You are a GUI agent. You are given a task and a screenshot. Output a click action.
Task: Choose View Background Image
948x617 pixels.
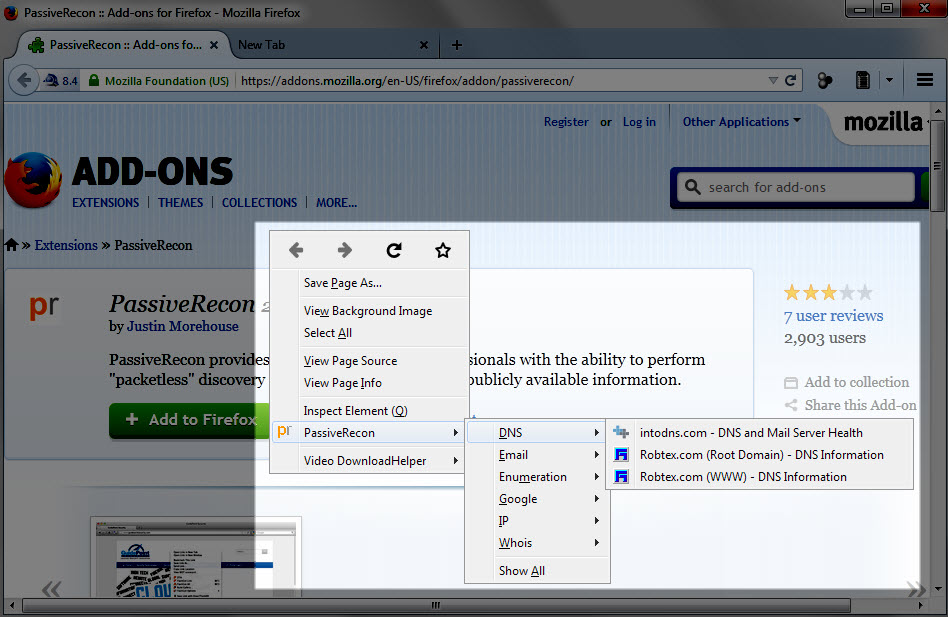pyautogui.click(x=369, y=311)
